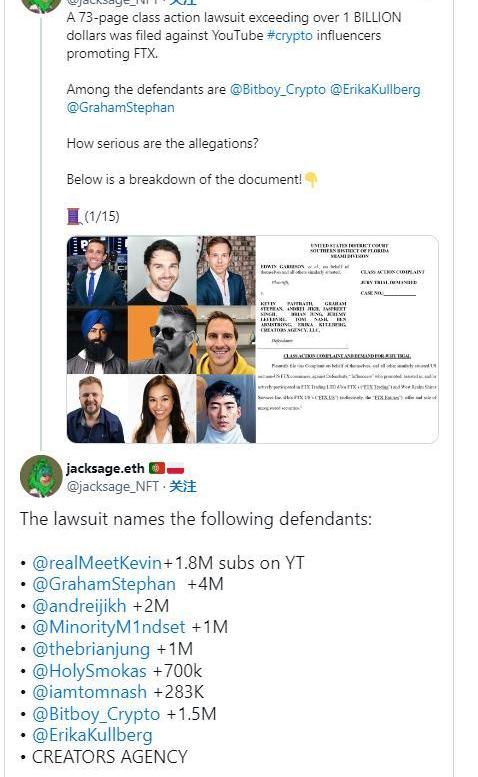Open @andreijikh profile link
Image resolution: width=478 pixels, height=777 pixels.
click(x=79, y=606)
